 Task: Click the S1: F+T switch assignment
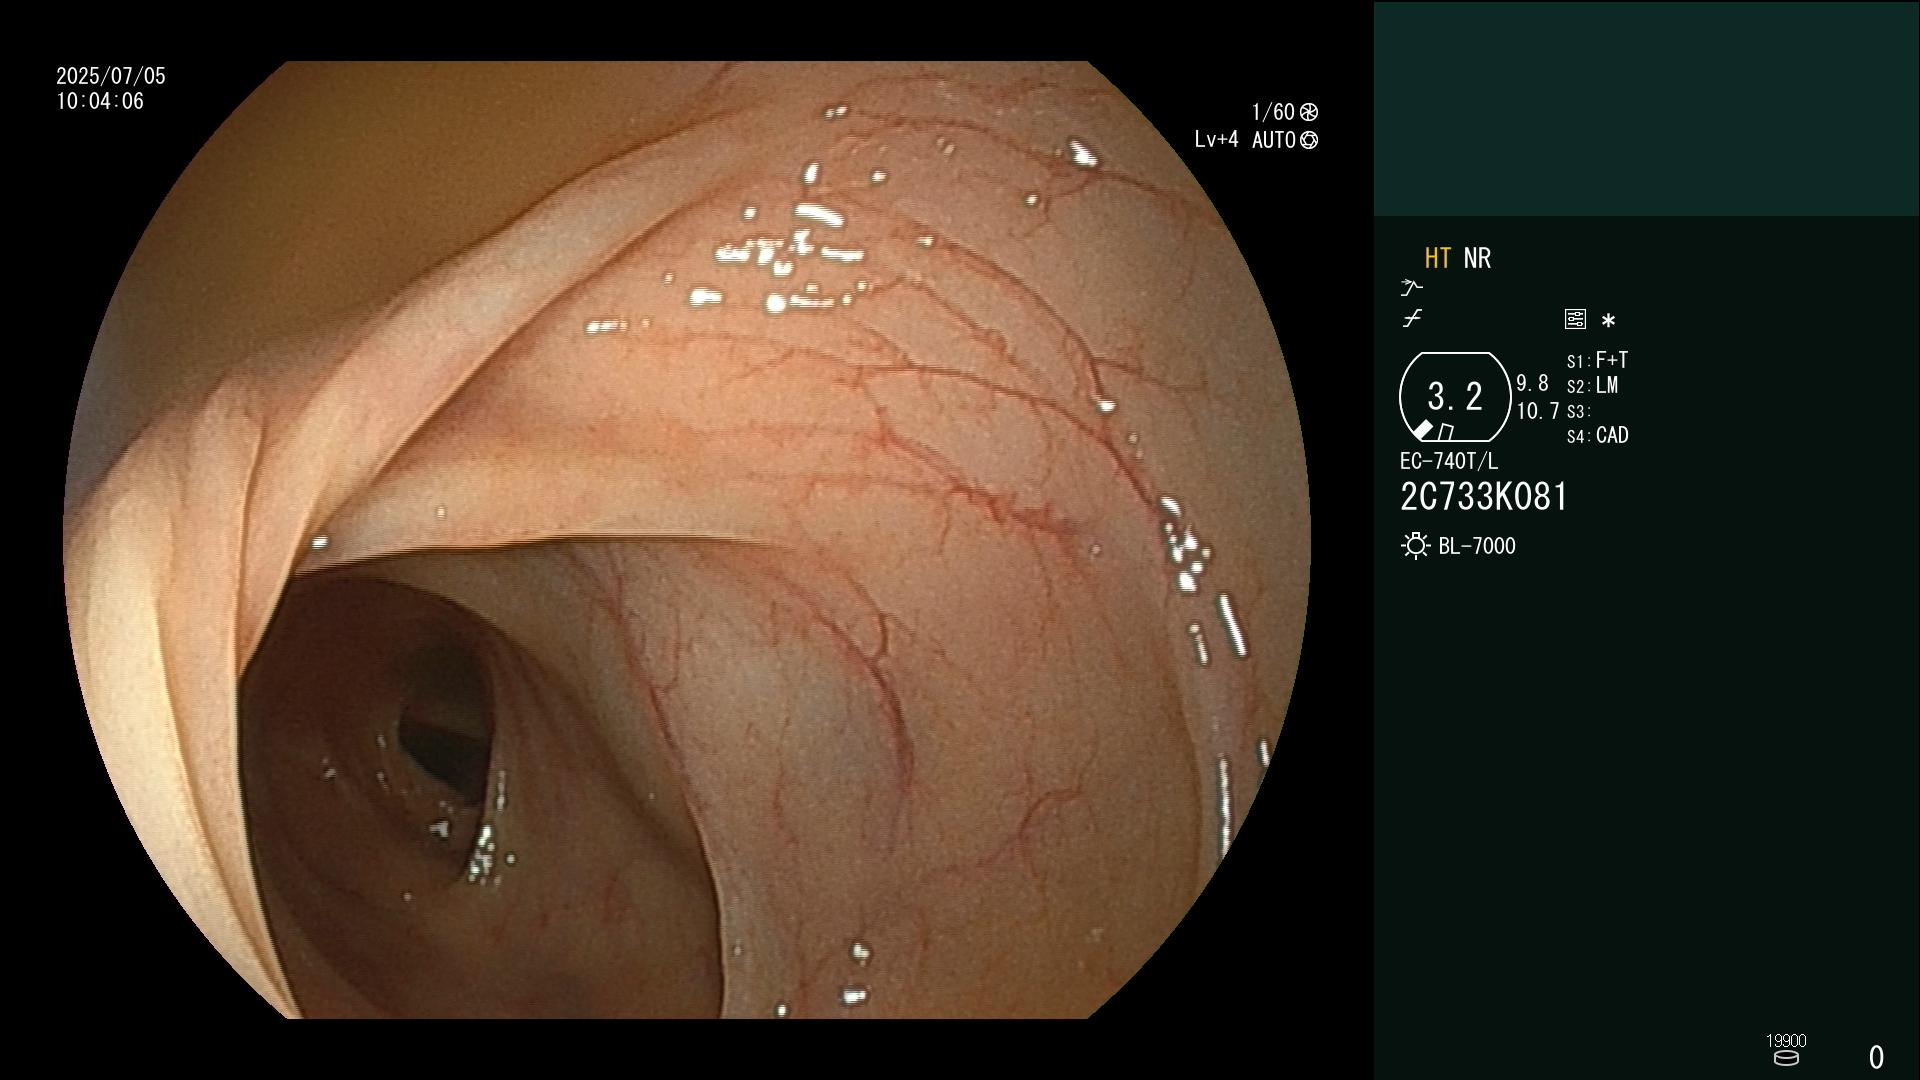click(1597, 360)
